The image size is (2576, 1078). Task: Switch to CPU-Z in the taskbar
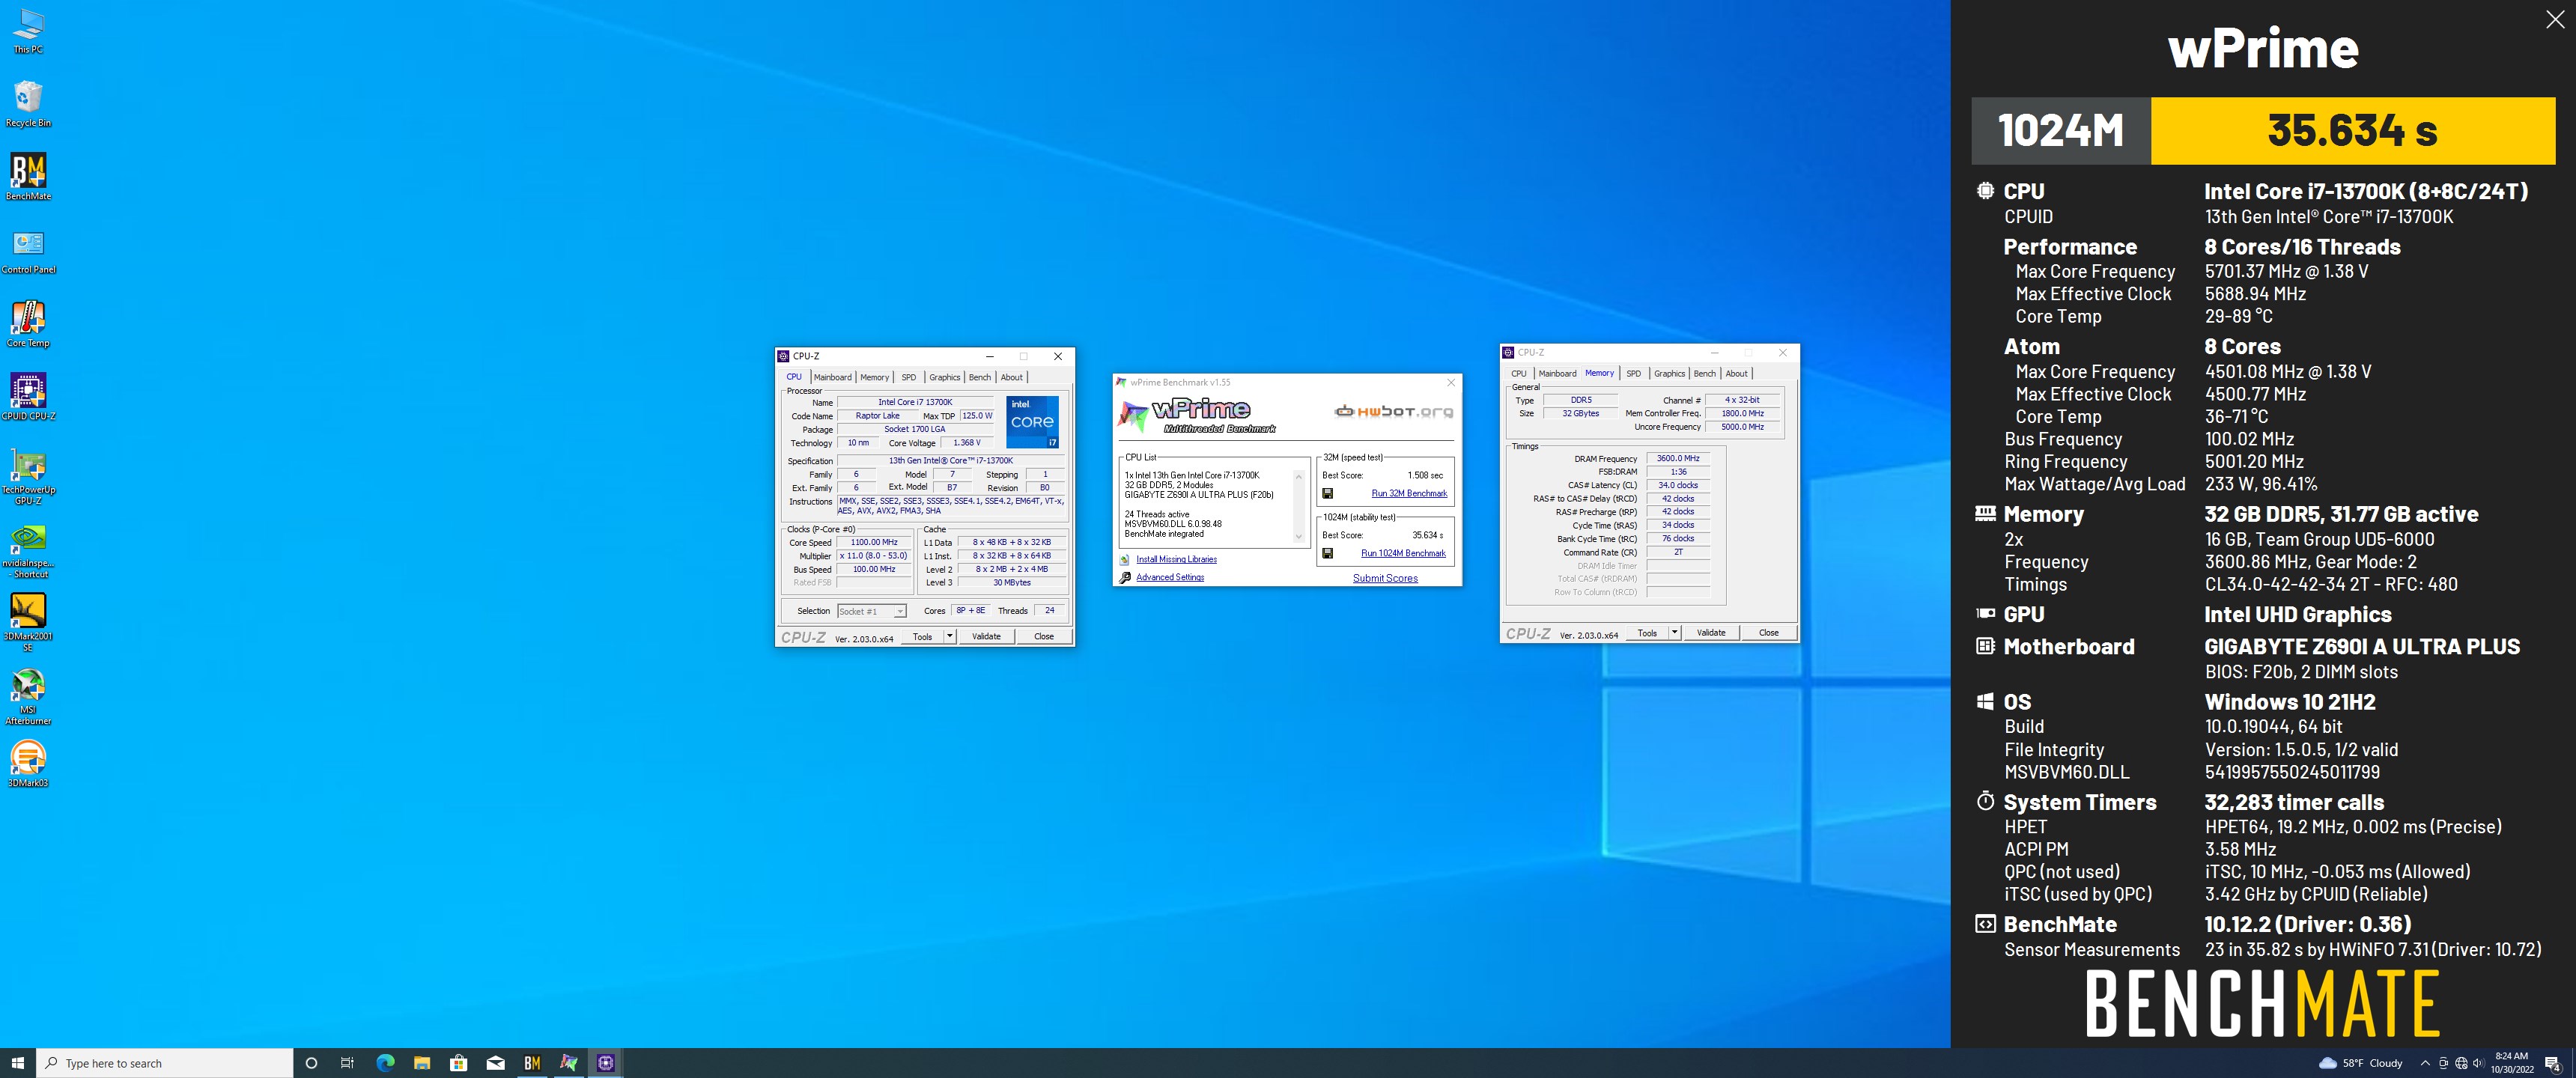pyautogui.click(x=606, y=1063)
